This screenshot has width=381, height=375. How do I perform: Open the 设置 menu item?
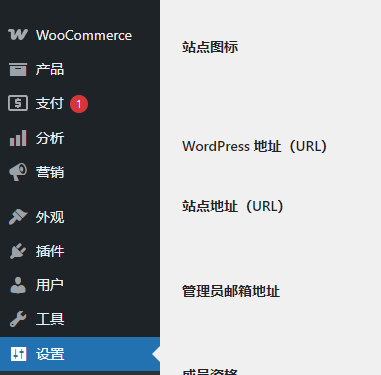[x=80, y=354]
